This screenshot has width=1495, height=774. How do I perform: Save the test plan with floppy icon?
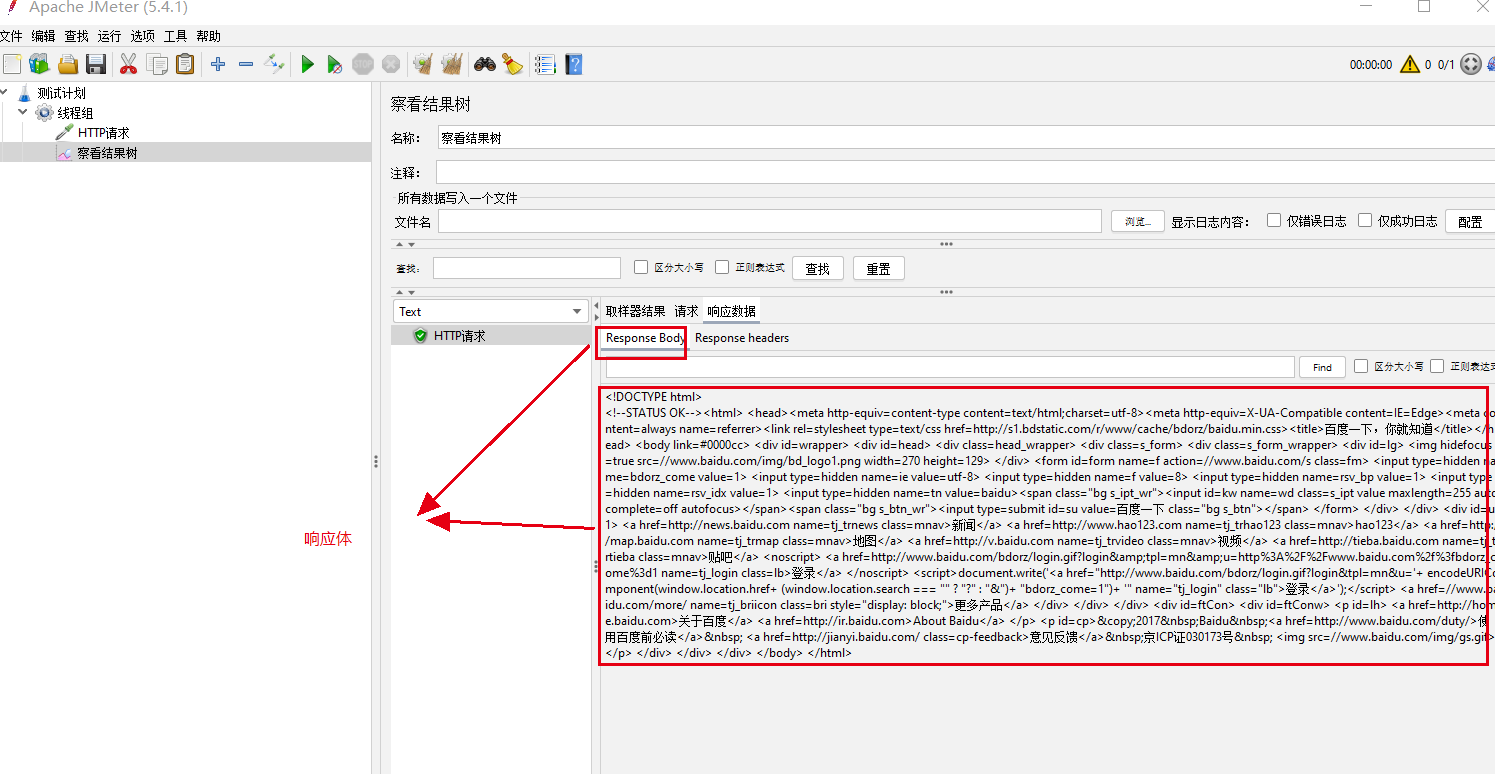[x=96, y=65]
